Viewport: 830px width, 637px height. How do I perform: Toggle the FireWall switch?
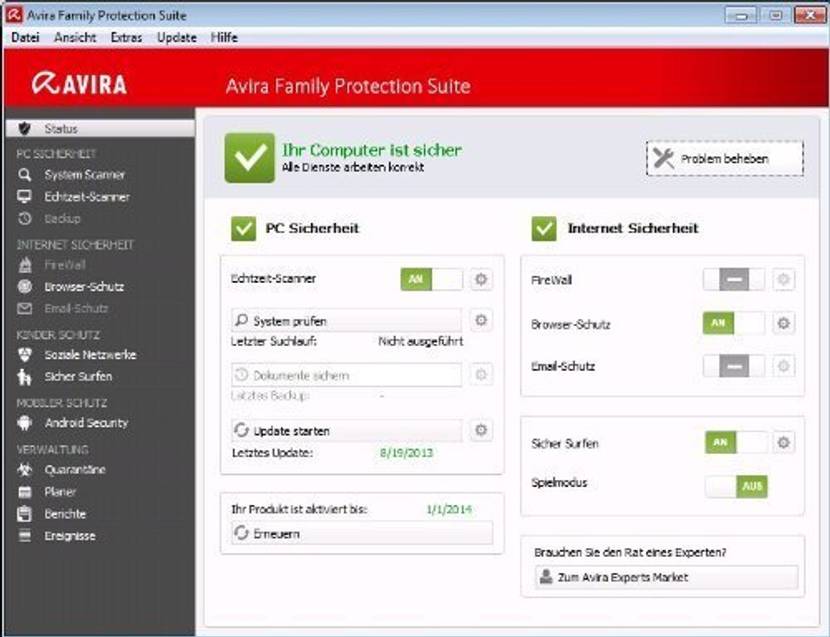pos(734,279)
